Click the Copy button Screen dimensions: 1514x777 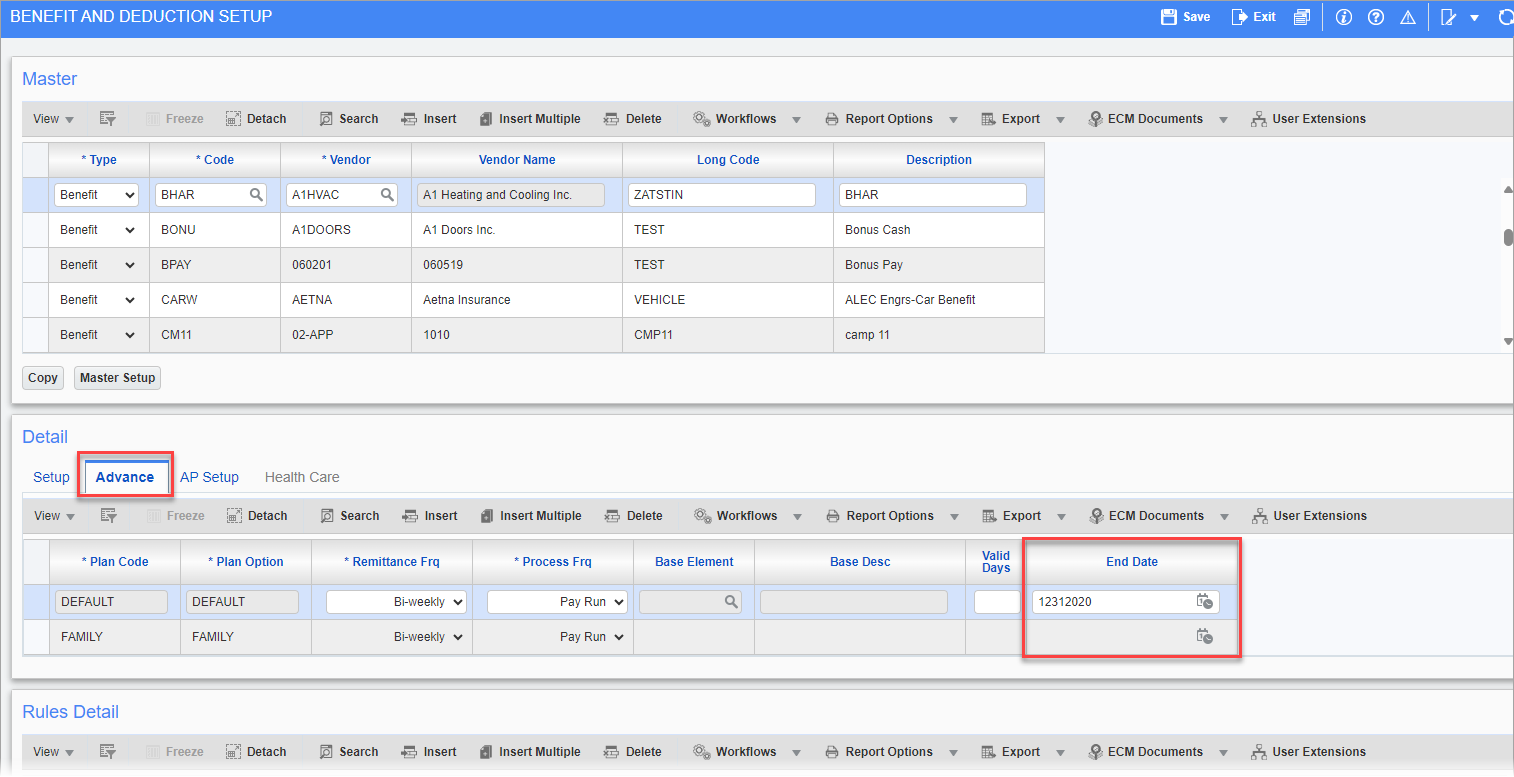coord(43,378)
